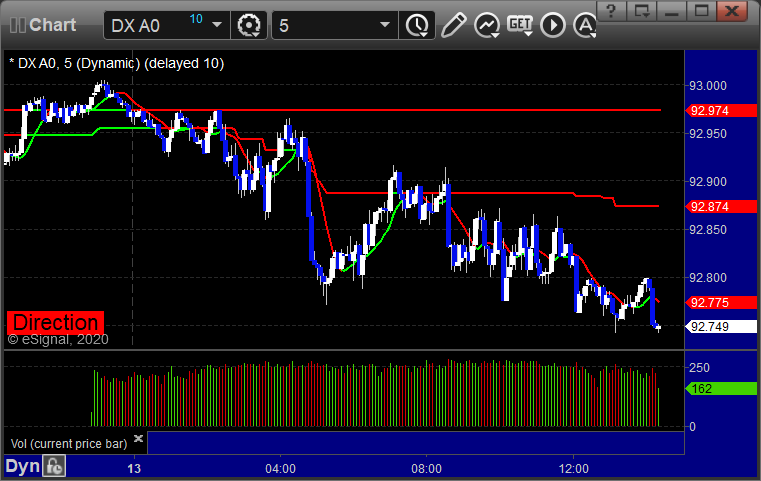
Task: Click the 93.000 price axis label
Action: coord(708,86)
